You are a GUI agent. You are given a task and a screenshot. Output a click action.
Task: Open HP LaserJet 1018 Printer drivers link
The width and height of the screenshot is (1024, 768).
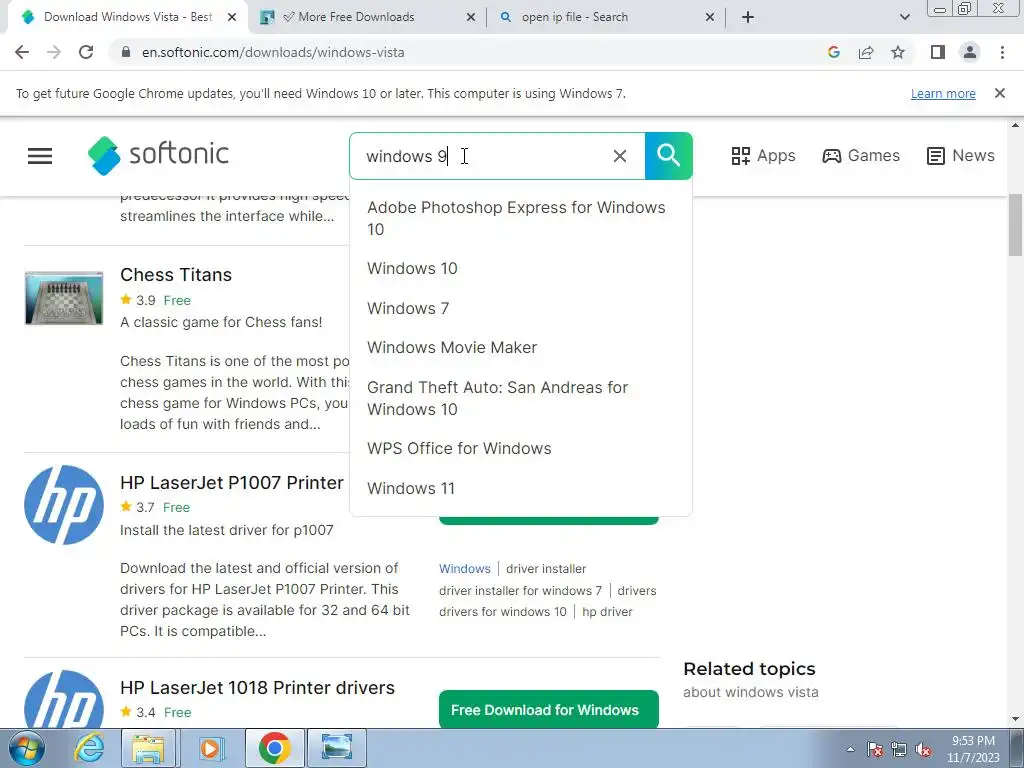pyautogui.click(x=257, y=688)
